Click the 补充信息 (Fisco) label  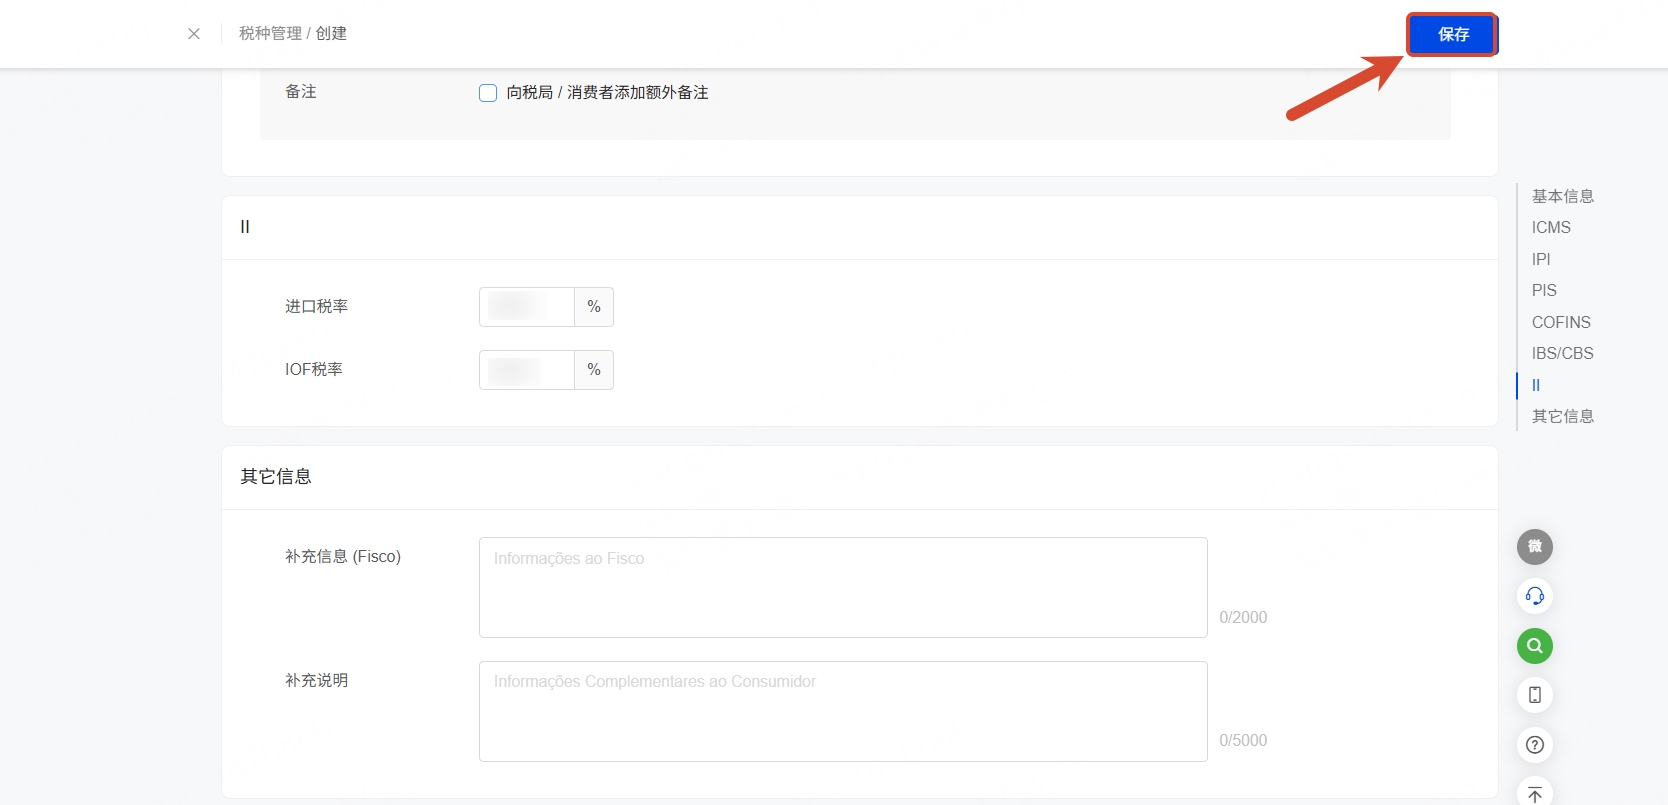tap(343, 557)
